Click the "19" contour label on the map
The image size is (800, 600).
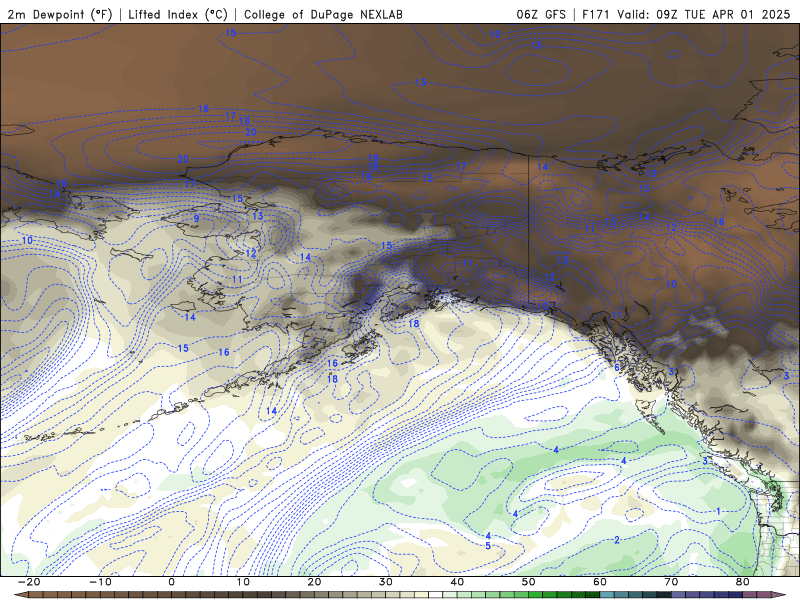click(373, 159)
